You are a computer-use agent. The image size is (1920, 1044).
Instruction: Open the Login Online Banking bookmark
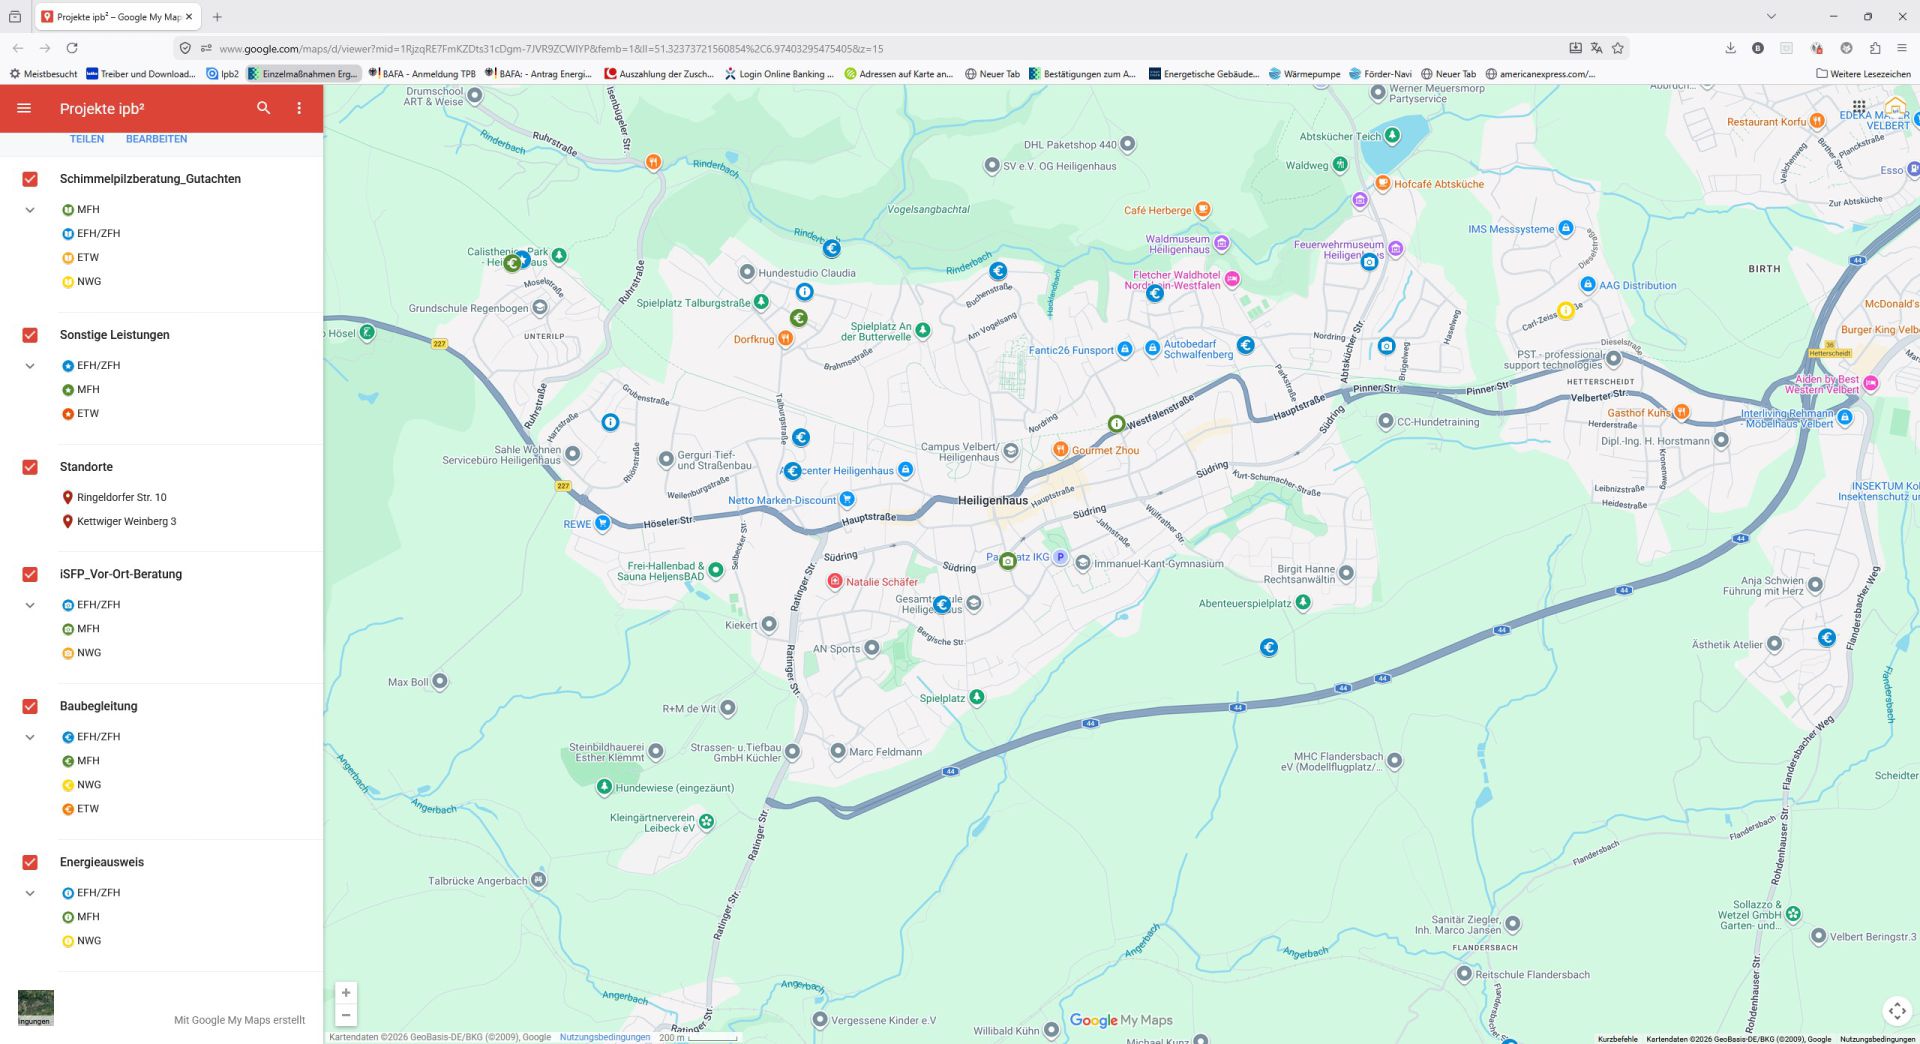click(779, 74)
